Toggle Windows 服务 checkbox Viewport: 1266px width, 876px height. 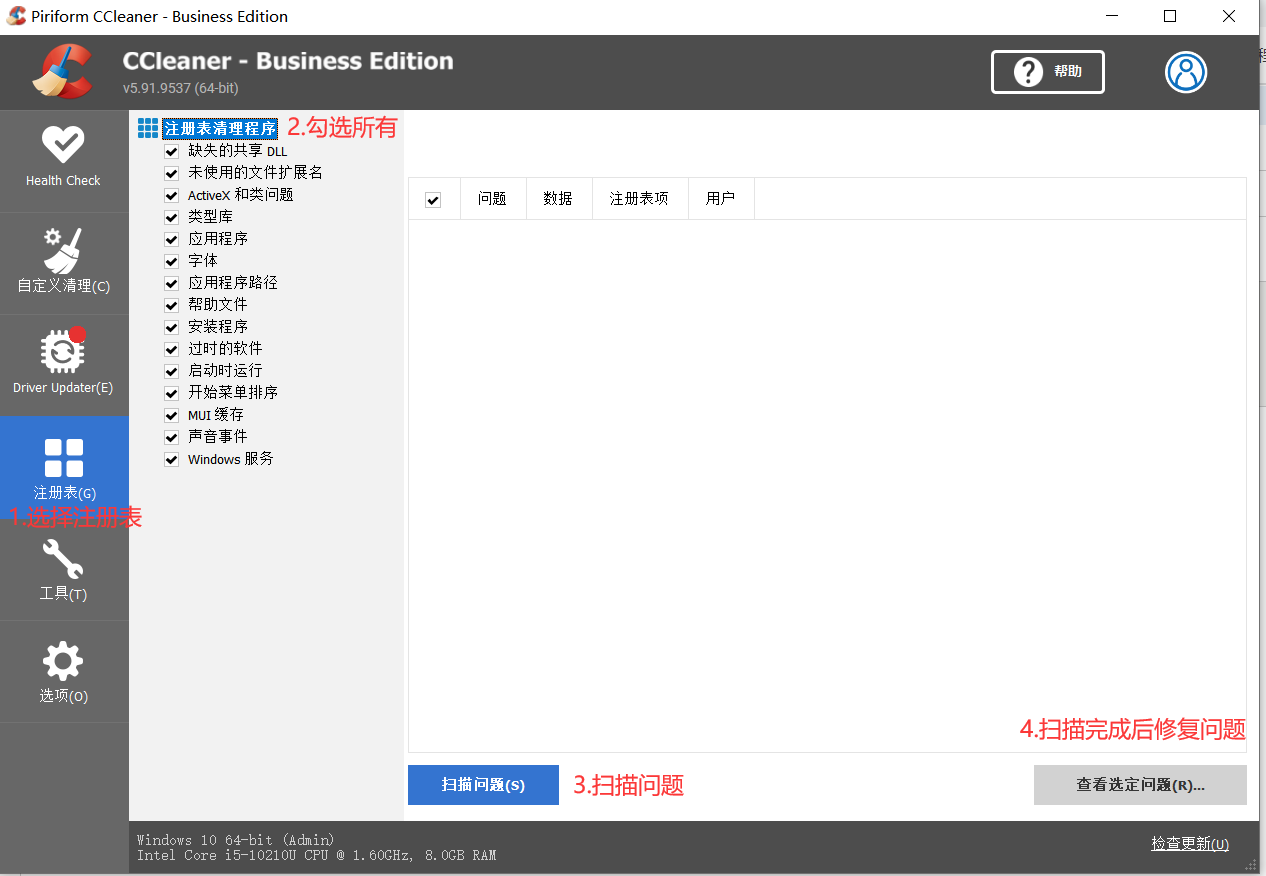pyautogui.click(x=171, y=459)
